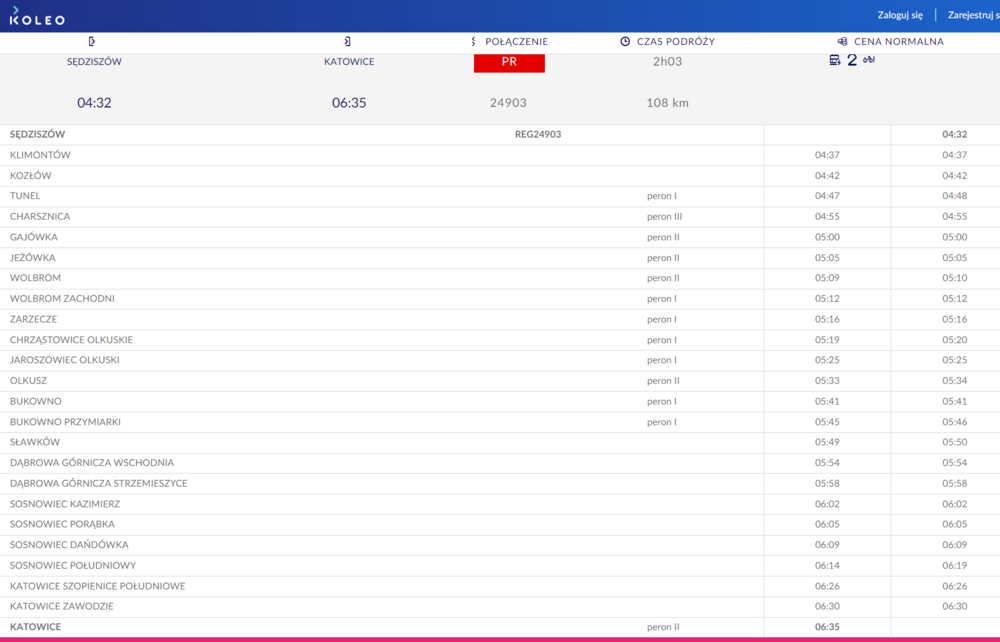Select the JEŻÓWKA station name
The image size is (1000, 642).
pos(33,258)
